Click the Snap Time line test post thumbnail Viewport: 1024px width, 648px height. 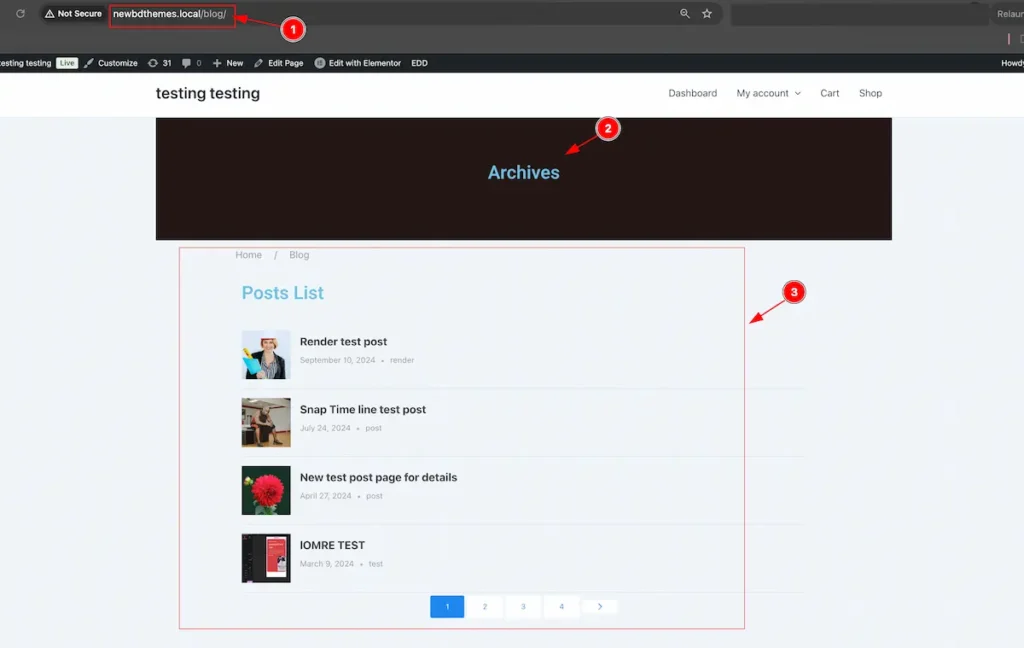[266, 422]
